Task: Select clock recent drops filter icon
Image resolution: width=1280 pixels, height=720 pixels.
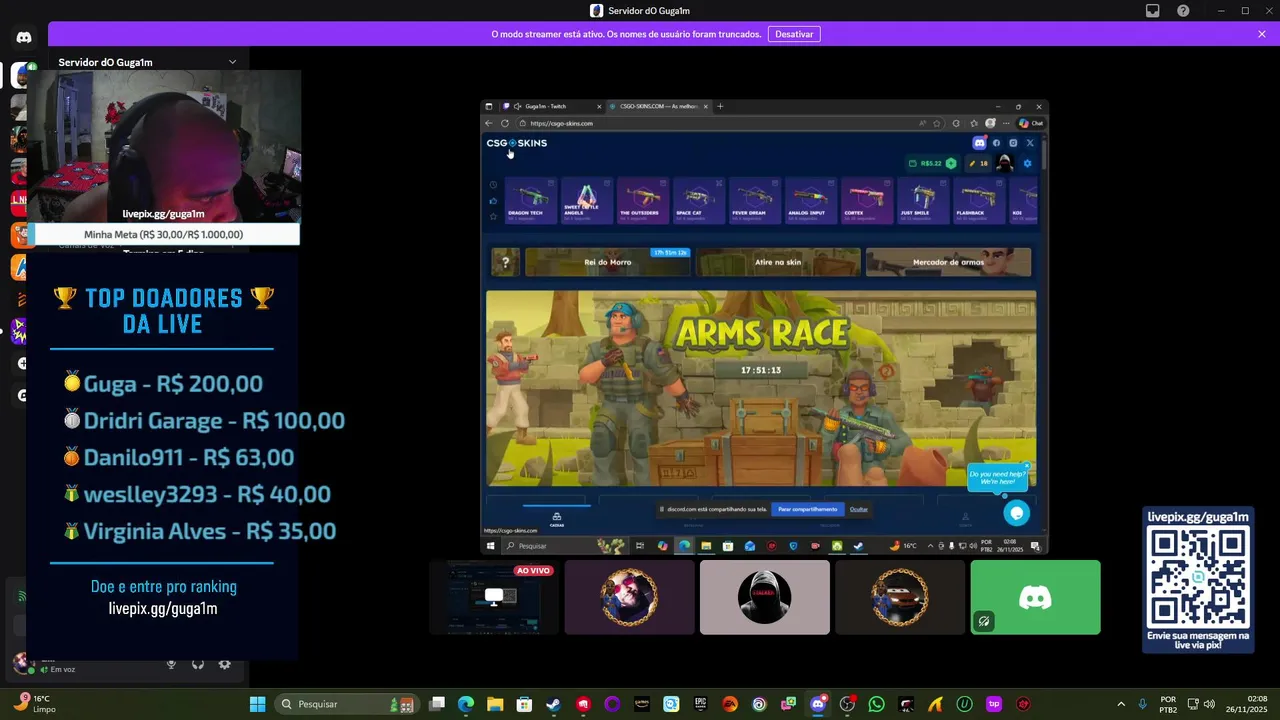Action: [493, 185]
